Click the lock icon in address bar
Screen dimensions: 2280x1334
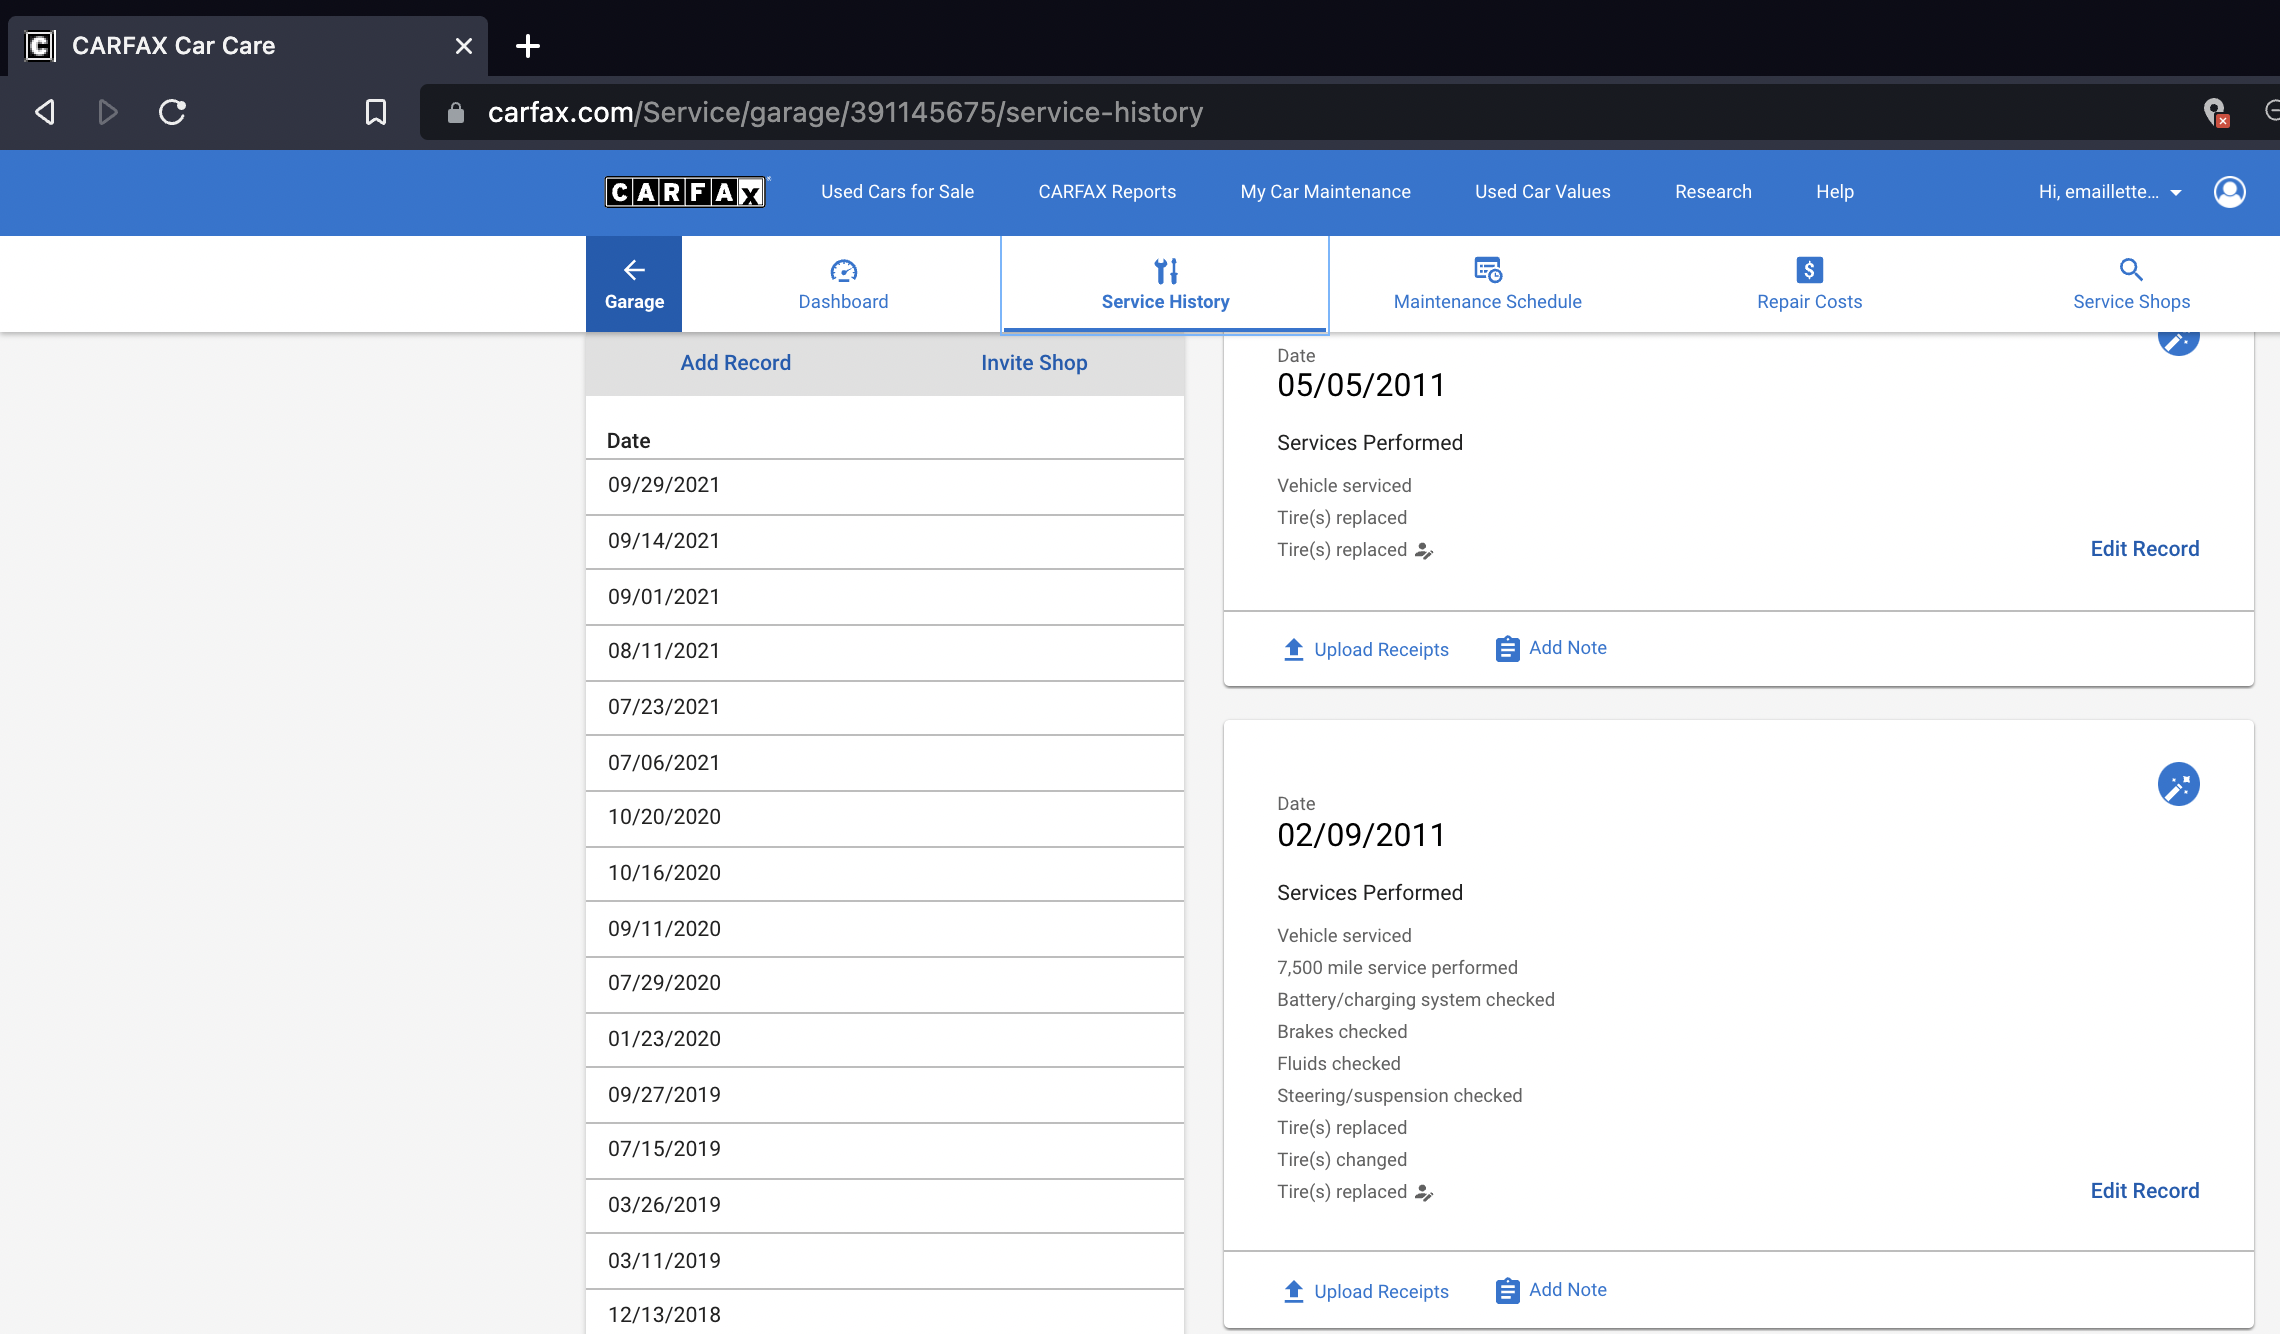[456, 113]
